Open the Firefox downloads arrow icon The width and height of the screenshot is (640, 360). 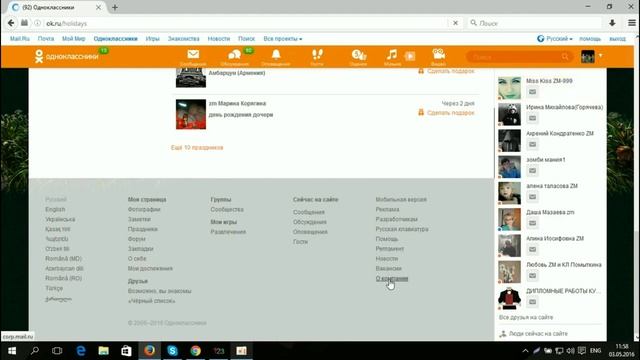click(612, 23)
